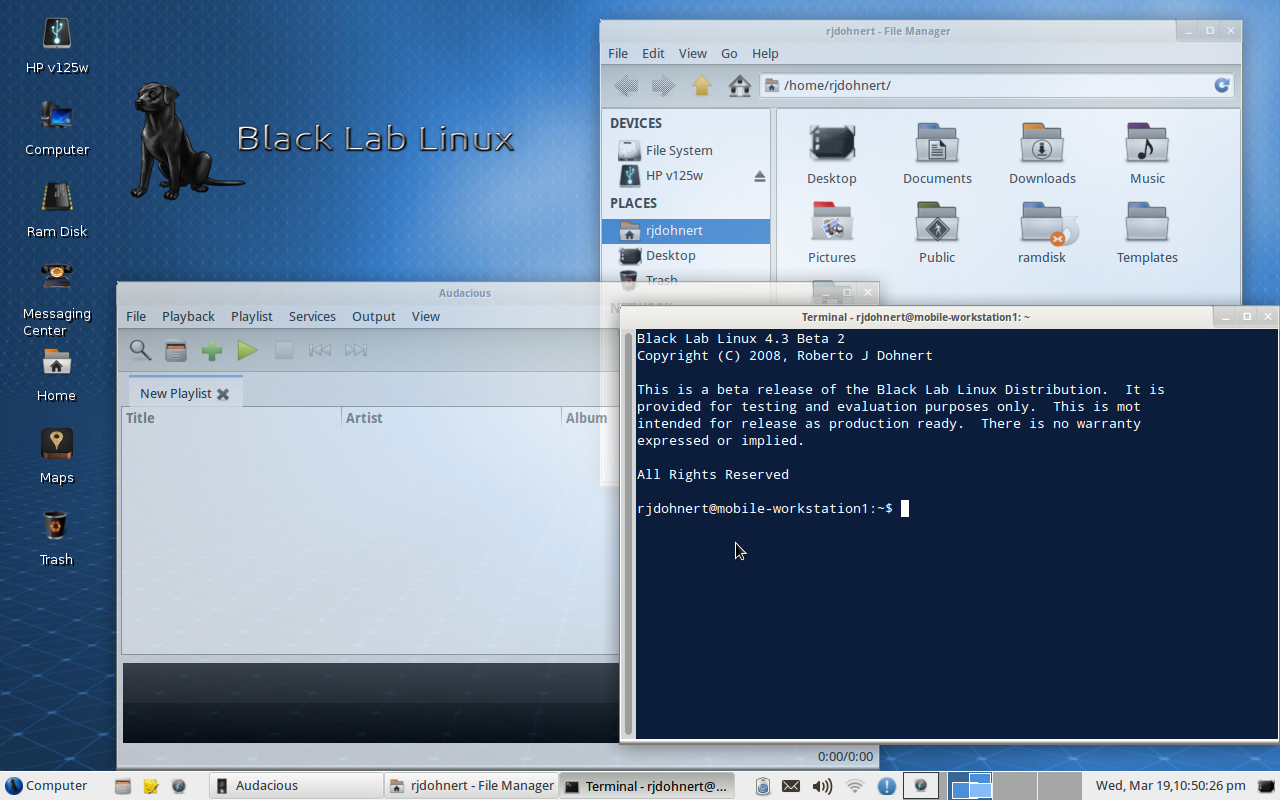Start playback with Audacious play button
Viewport: 1280px width, 800px height.
(x=248, y=351)
